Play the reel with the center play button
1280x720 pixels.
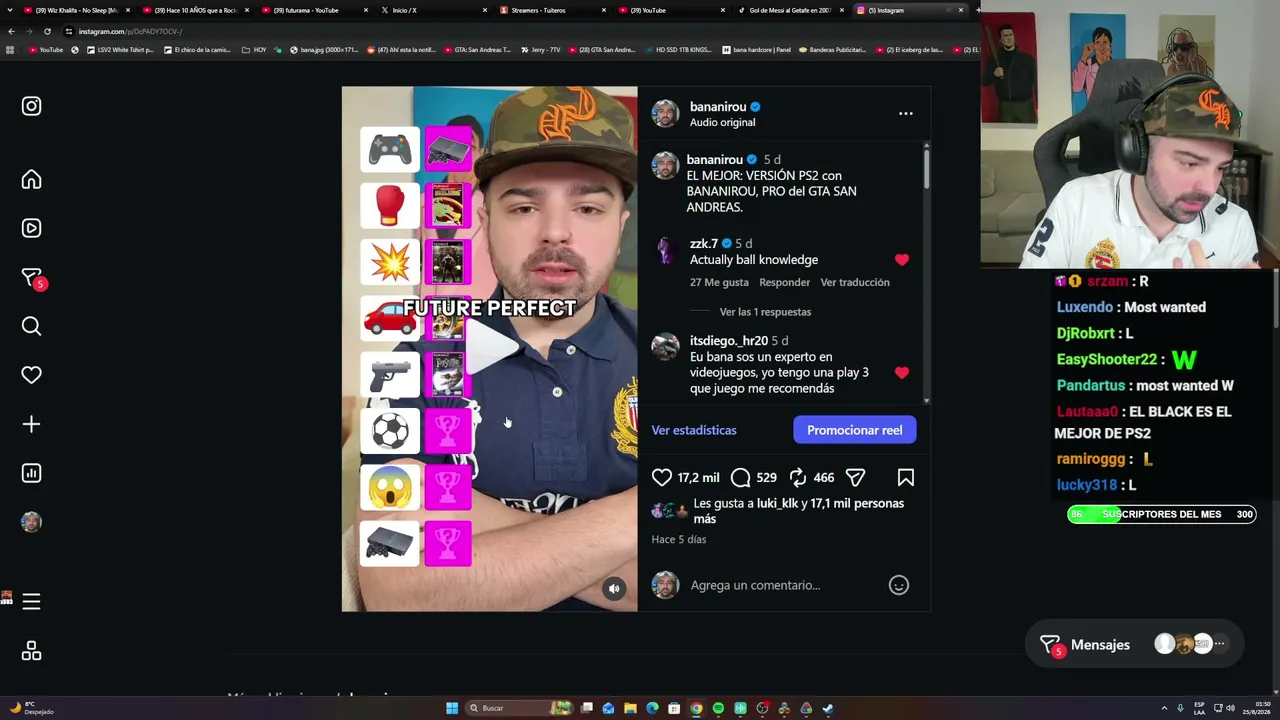point(490,347)
